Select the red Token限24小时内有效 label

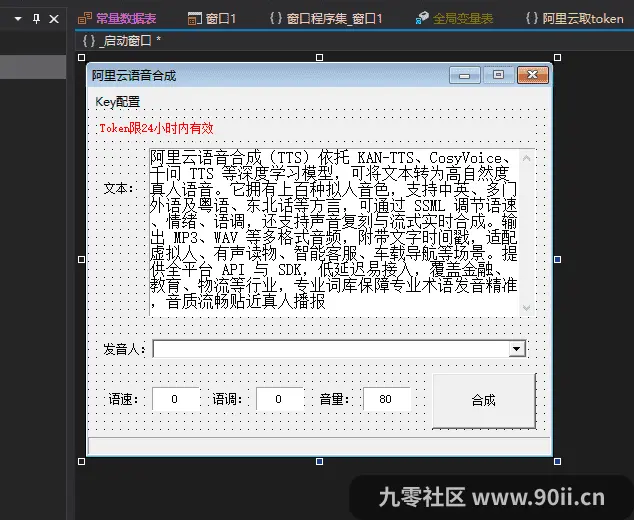pos(156,129)
